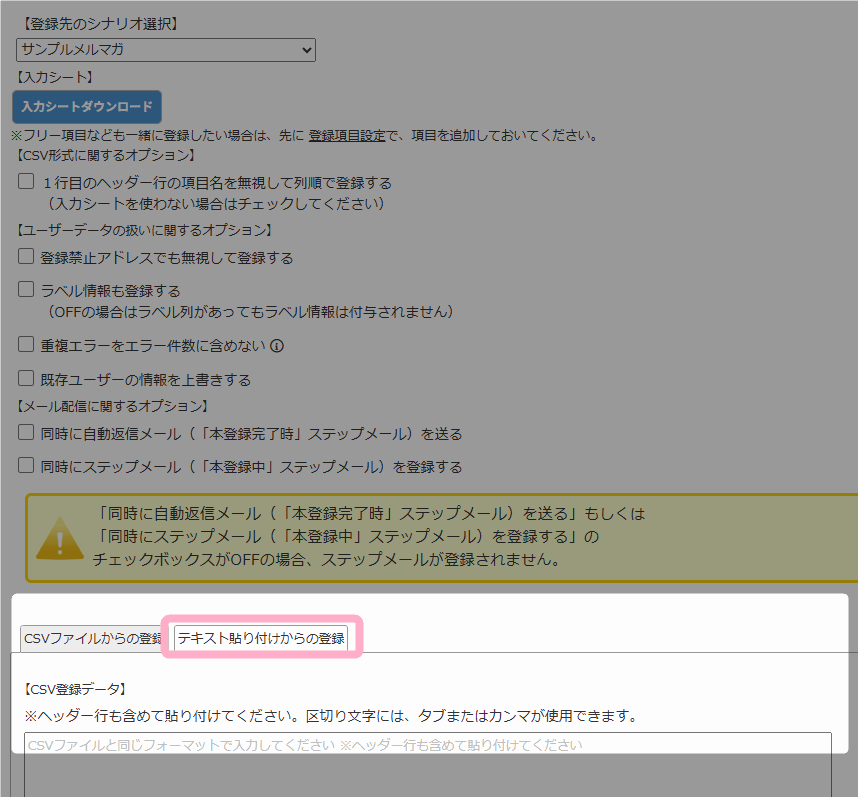
Task: Tick the ラベル情報も登録する checkbox
Action: pyautogui.click(x=26, y=289)
